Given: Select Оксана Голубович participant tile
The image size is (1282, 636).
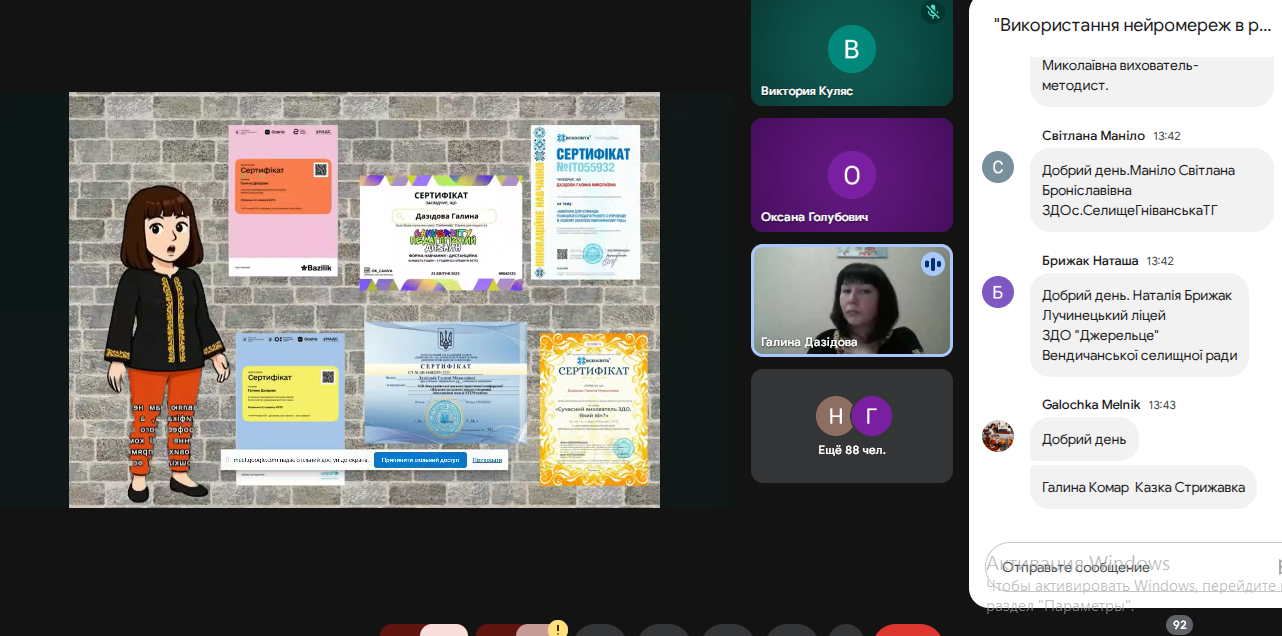Looking at the screenshot, I should (x=851, y=175).
